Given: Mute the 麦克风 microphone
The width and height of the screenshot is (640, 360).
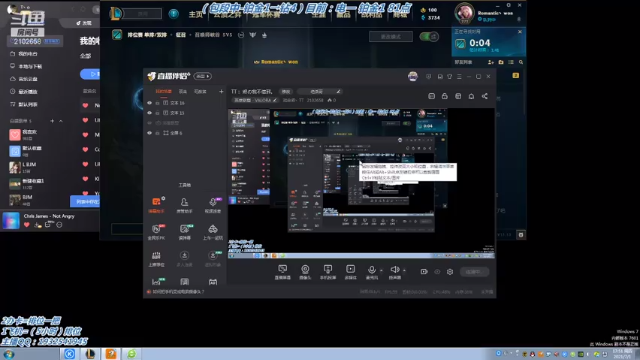Looking at the screenshot, I should pos(371,272).
